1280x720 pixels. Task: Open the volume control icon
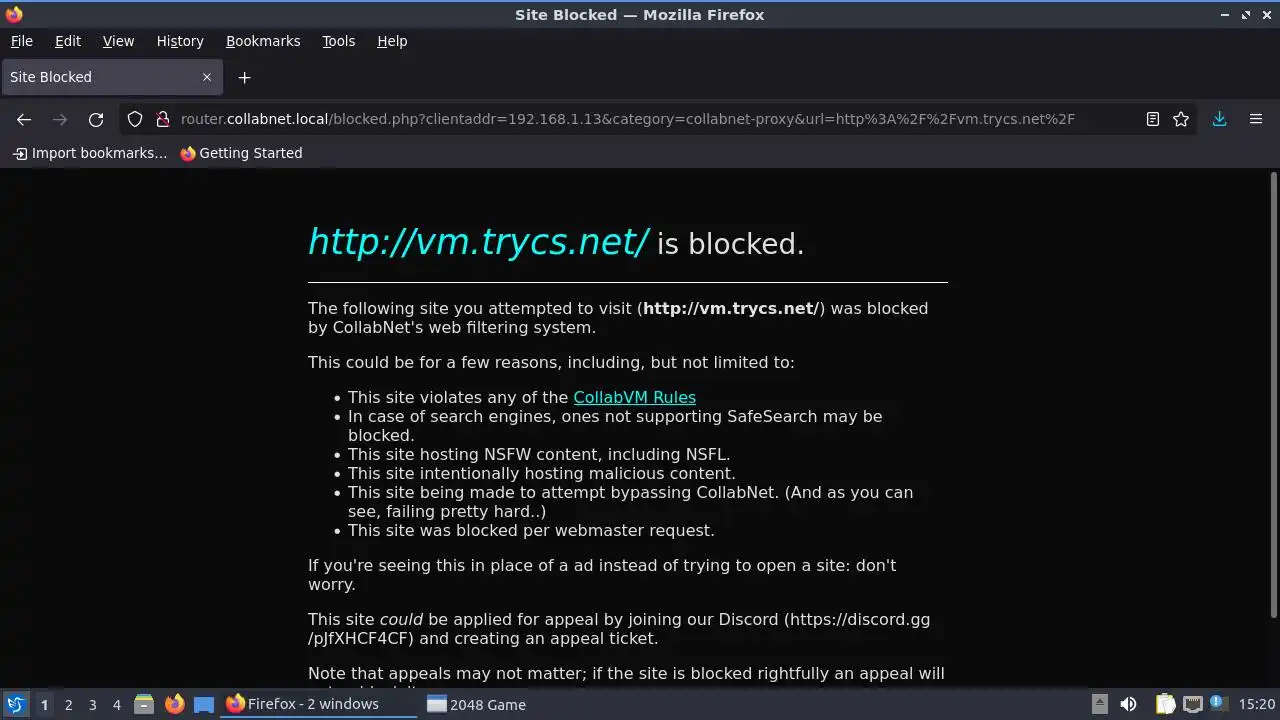pyautogui.click(x=1128, y=704)
